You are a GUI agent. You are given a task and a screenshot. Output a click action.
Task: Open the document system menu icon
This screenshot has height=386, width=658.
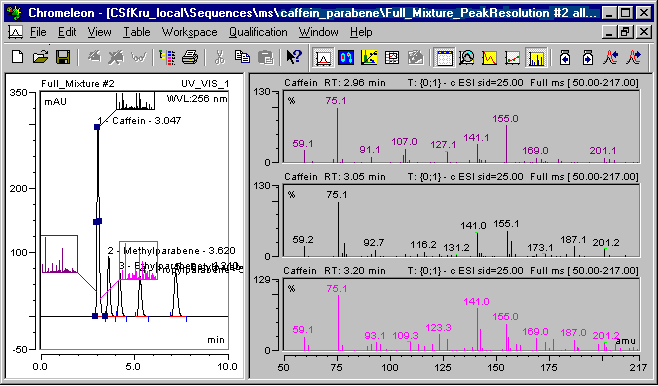16,32
